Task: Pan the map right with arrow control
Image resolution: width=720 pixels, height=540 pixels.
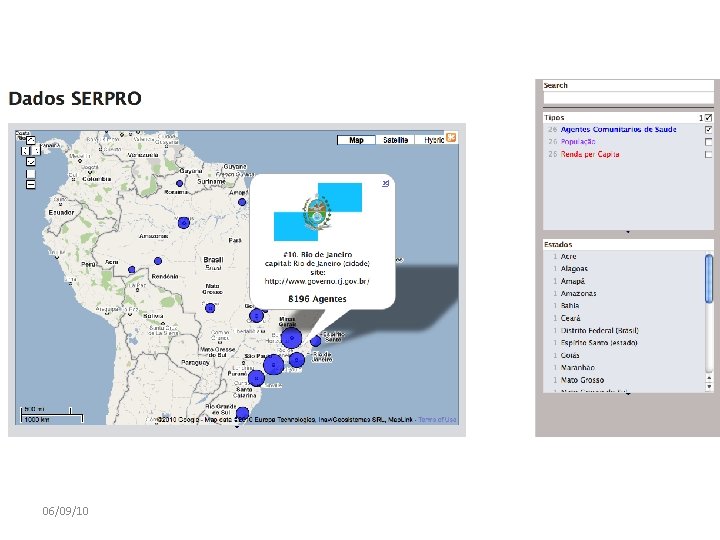Action: pos(36,151)
